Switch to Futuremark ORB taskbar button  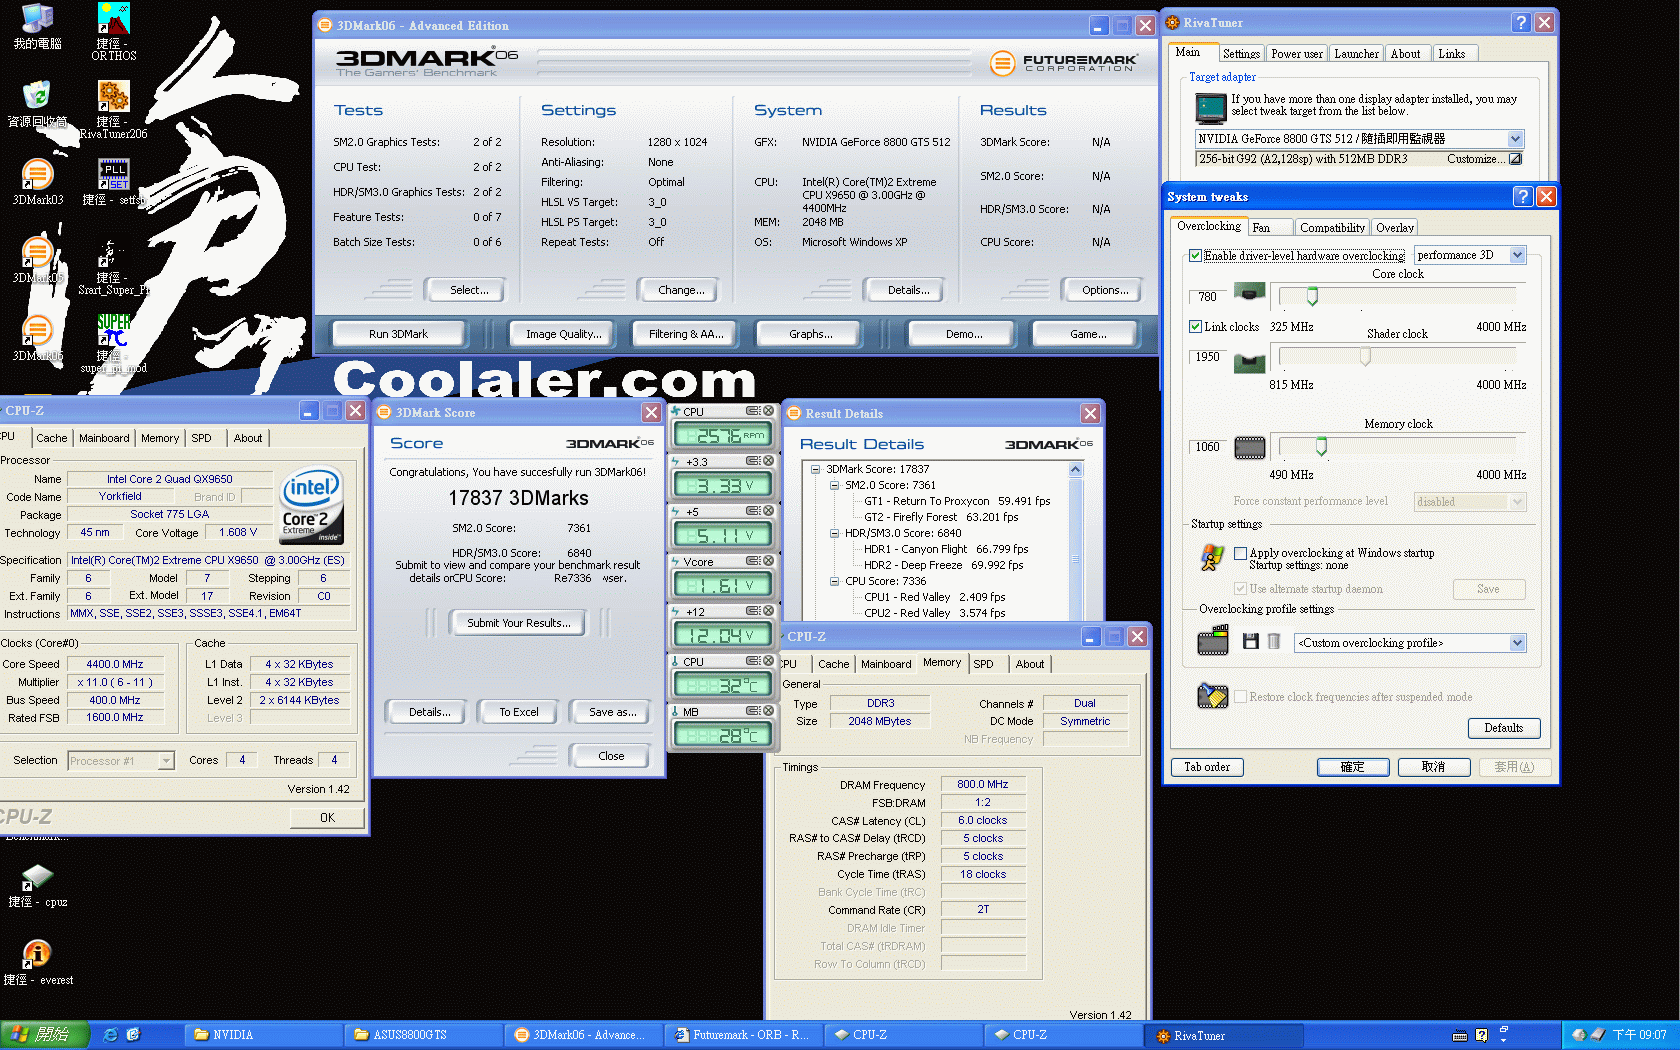[x=742, y=1035]
